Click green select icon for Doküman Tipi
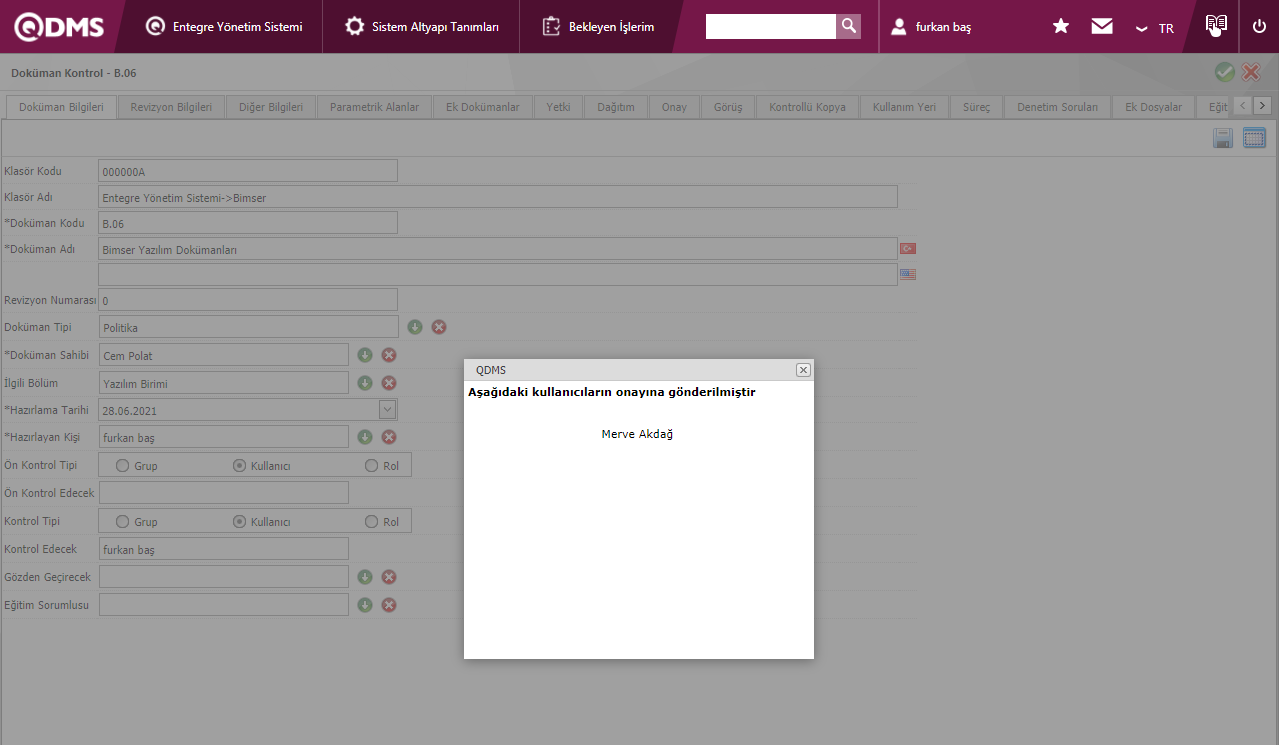This screenshot has width=1279, height=745. pyautogui.click(x=415, y=327)
